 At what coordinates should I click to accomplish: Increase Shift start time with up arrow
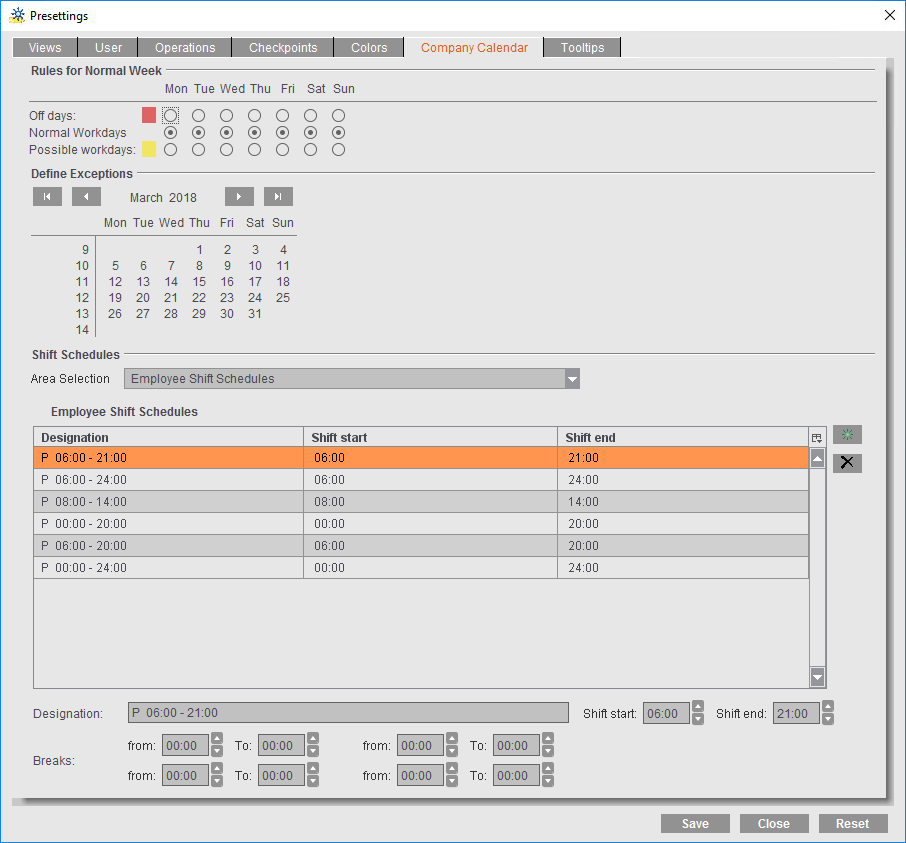[x=698, y=706]
